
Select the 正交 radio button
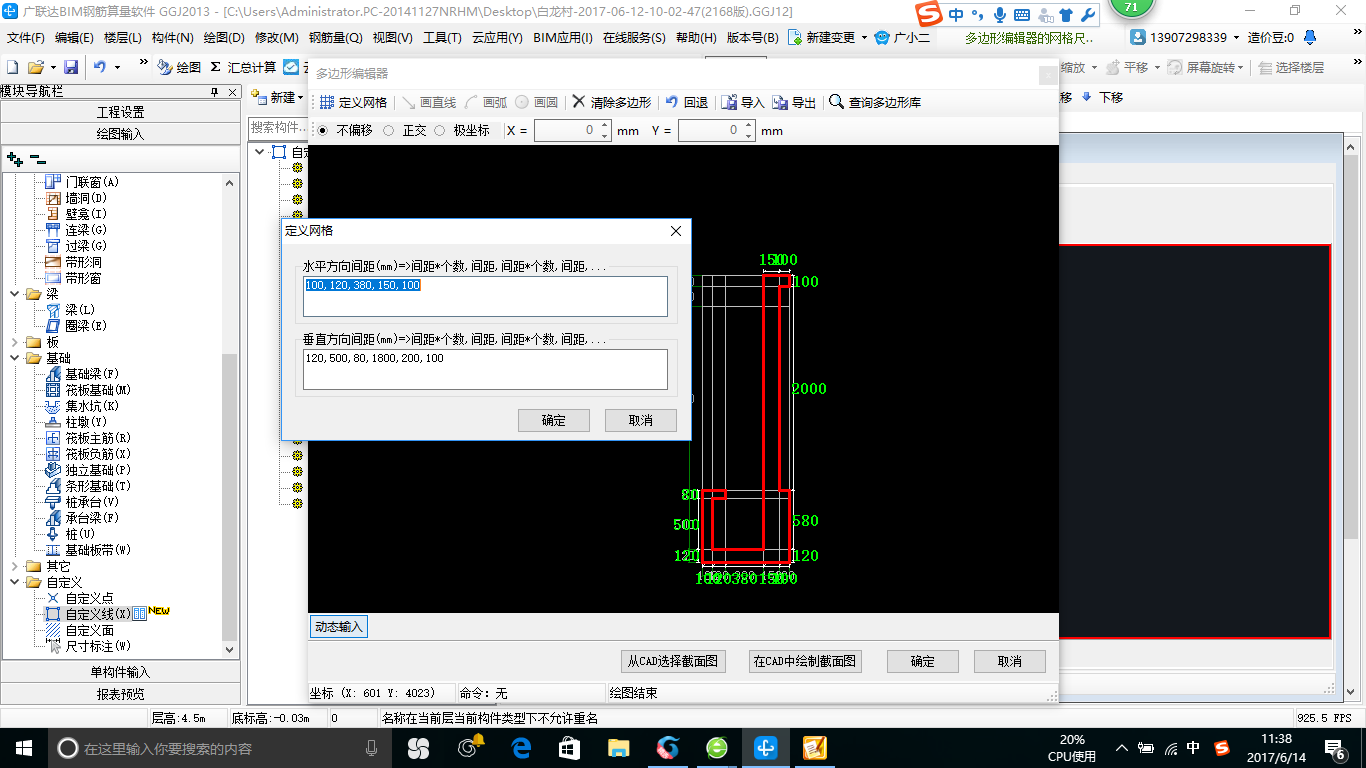(x=389, y=131)
